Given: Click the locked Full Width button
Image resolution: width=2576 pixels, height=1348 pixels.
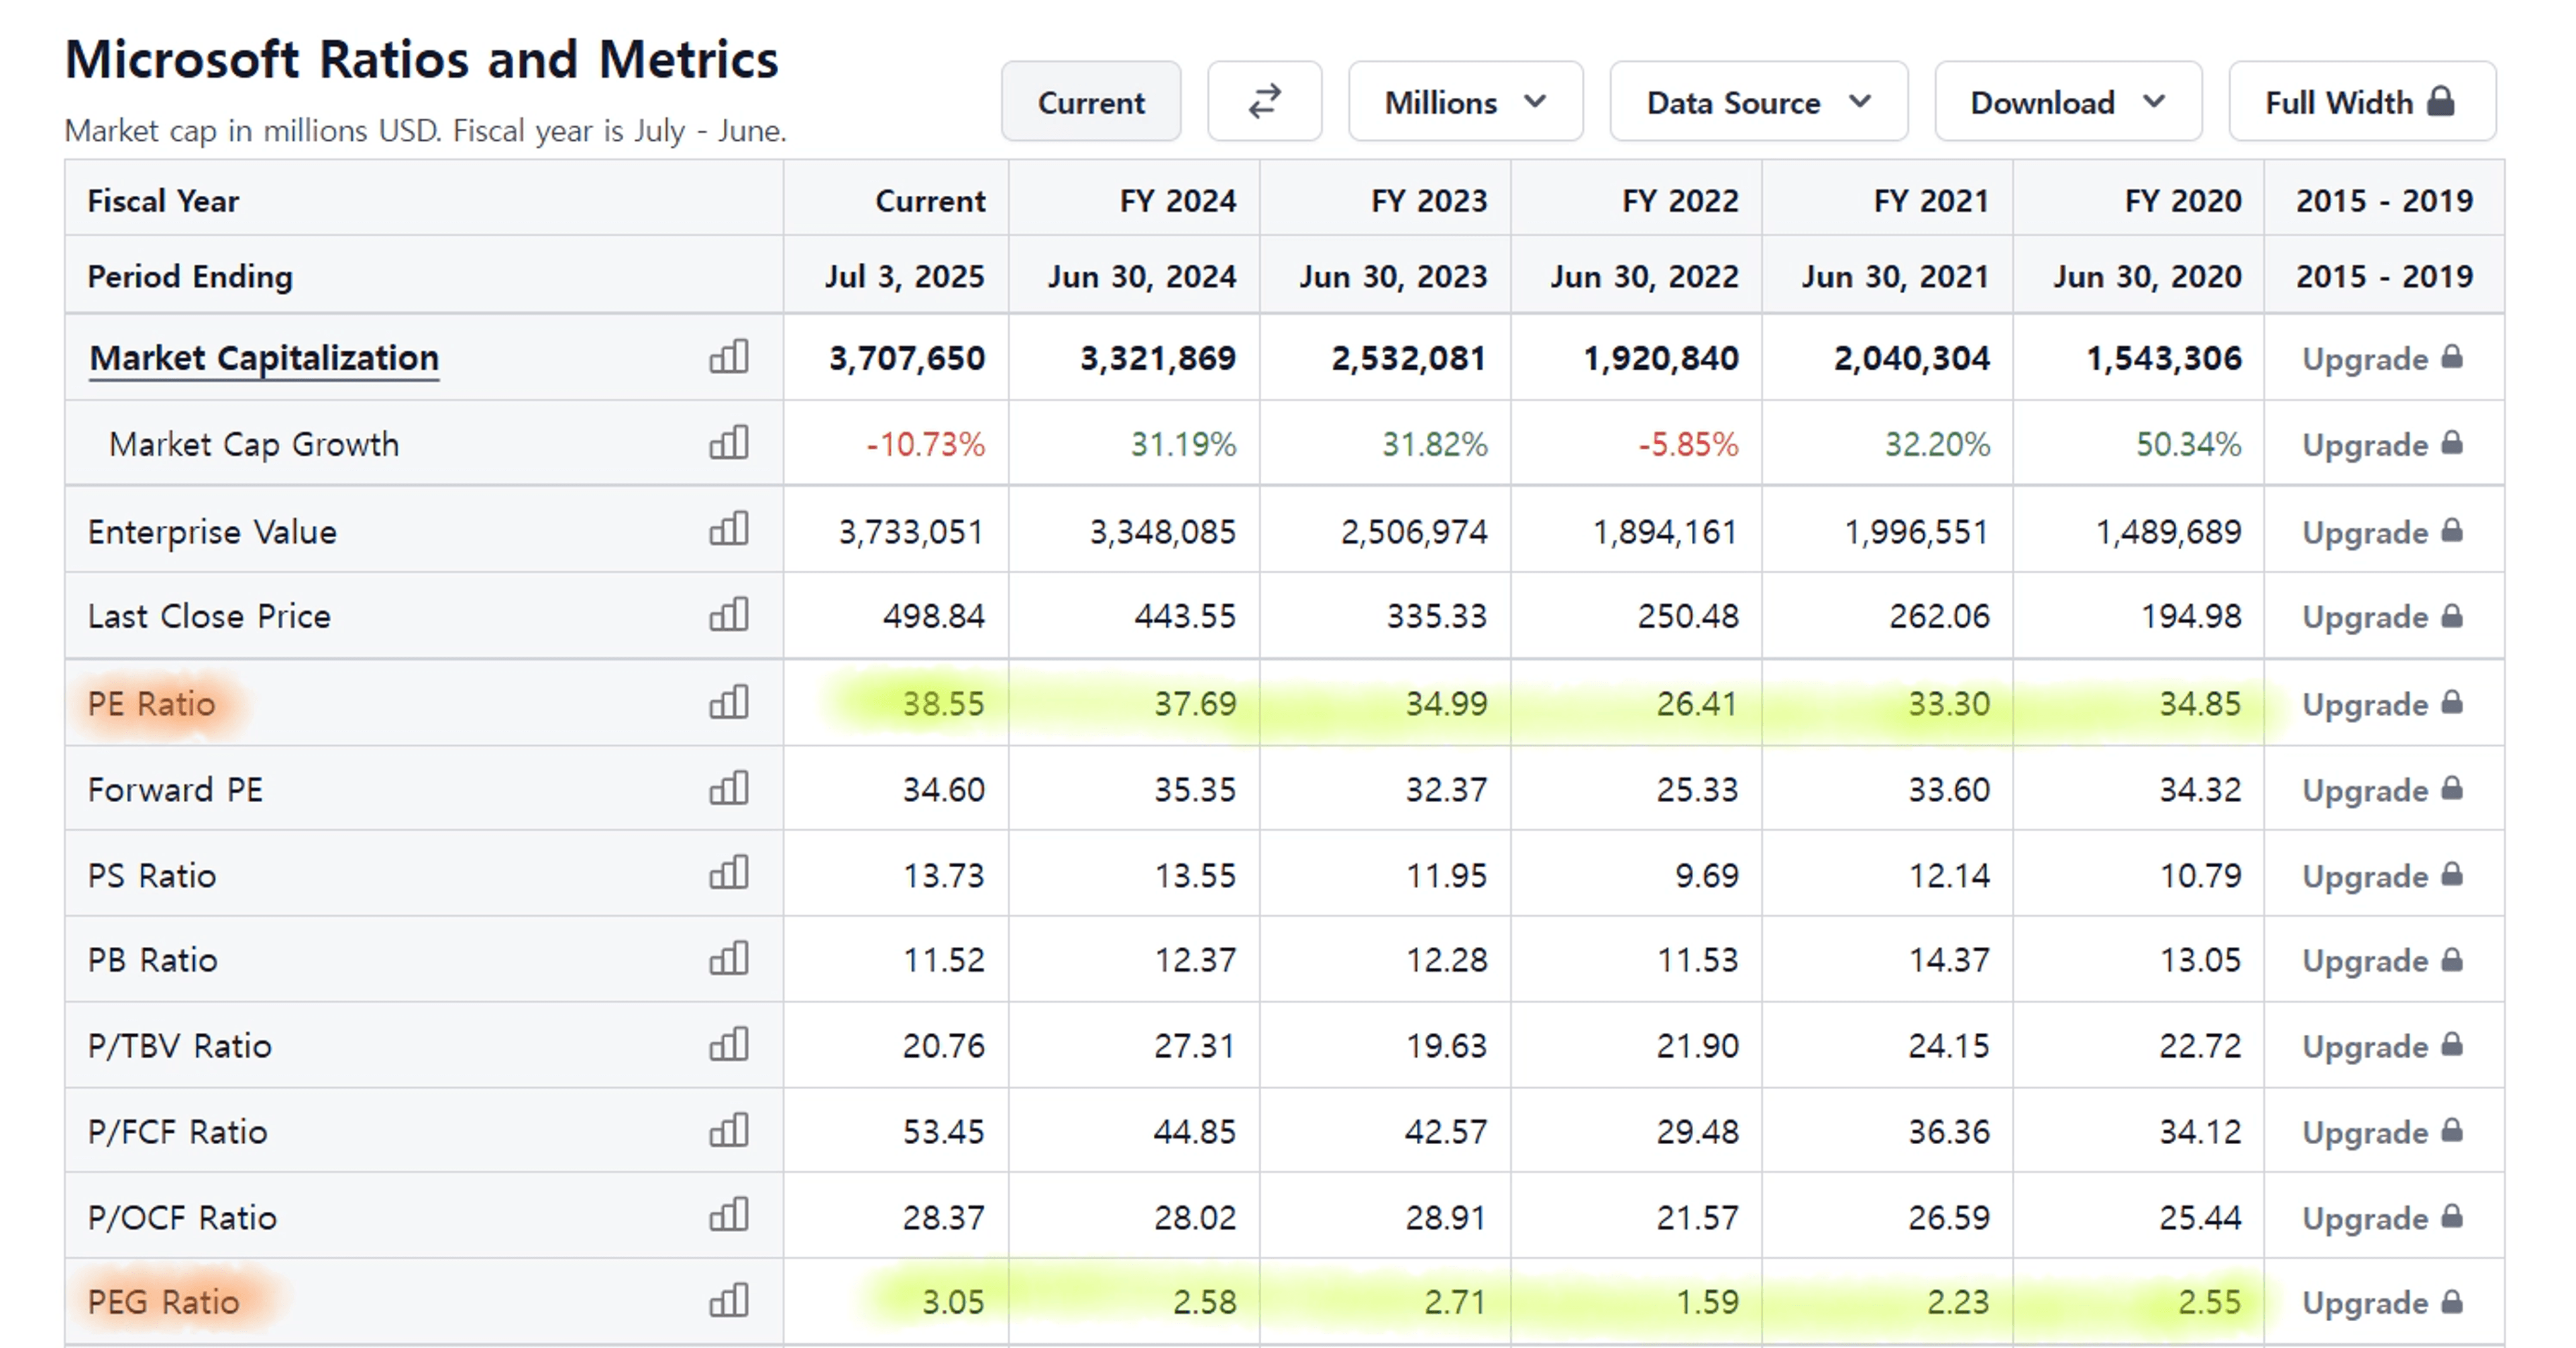Looking at the screenshot, I should pos(2362,101).
